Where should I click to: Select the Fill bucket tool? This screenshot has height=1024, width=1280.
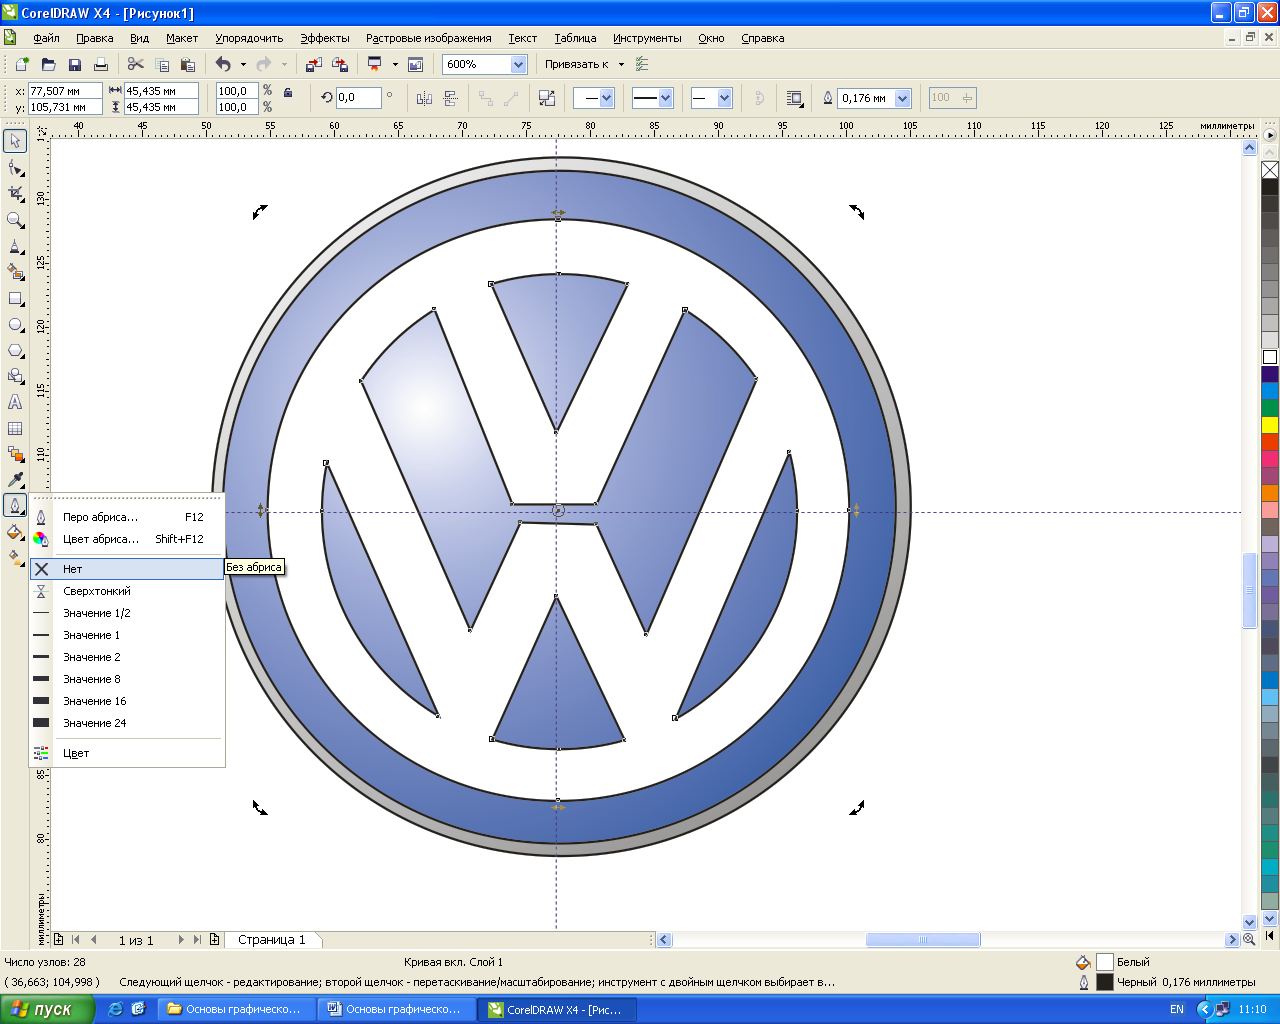(x=15, y=532)
